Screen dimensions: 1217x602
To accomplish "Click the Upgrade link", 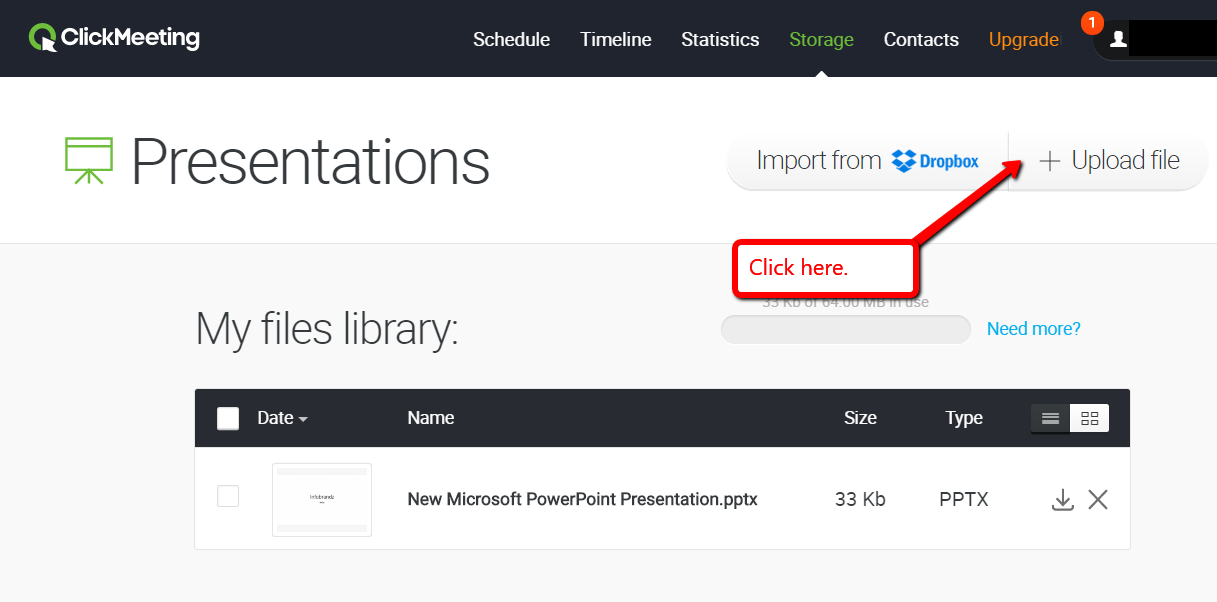I will pyautogui.click(x=1023, y=40).
